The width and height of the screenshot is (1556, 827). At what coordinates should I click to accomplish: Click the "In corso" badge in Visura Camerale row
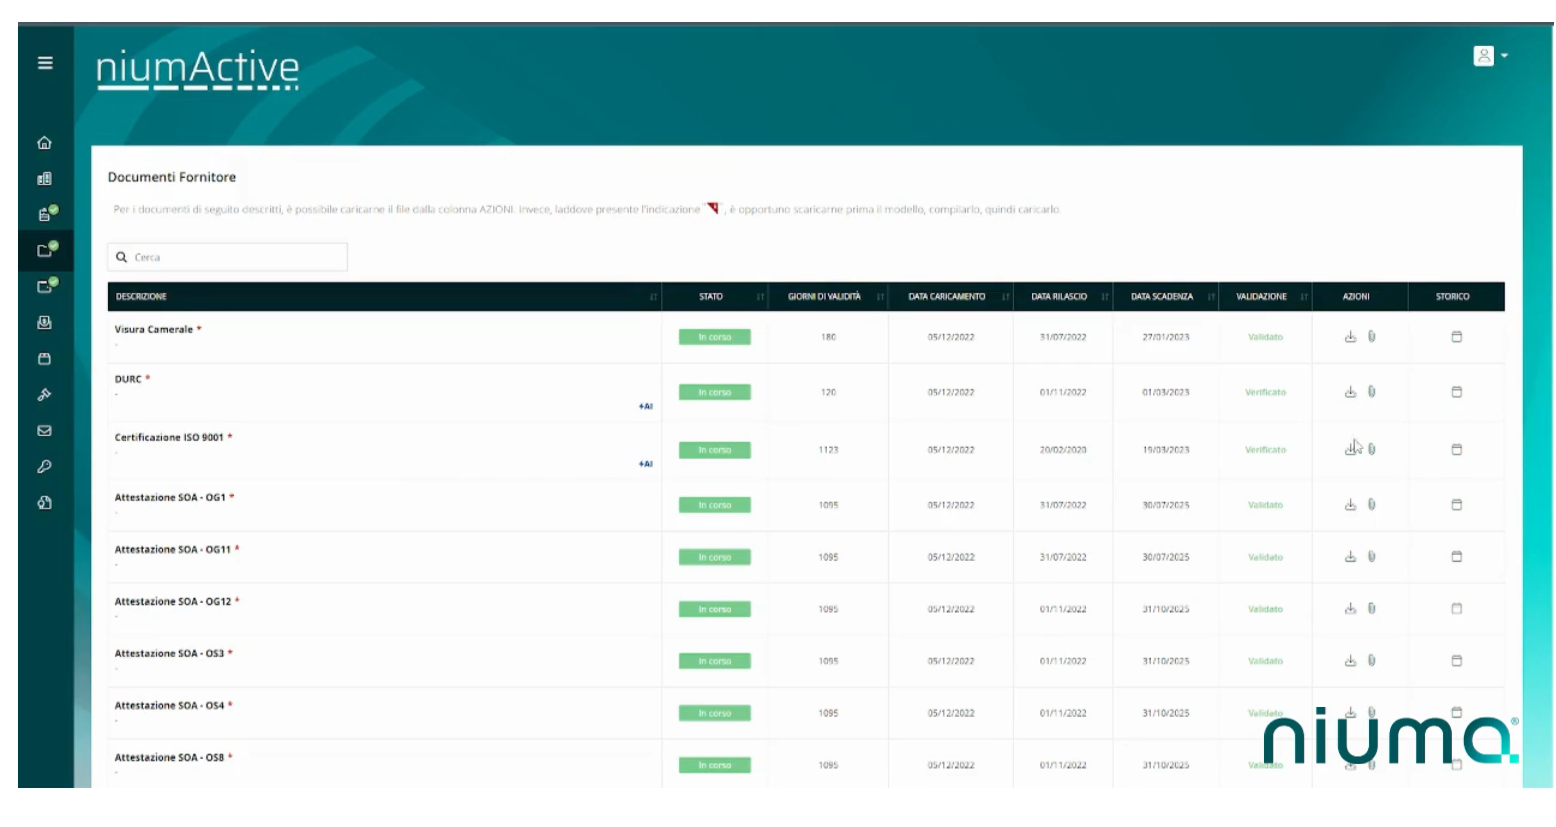(x=715, y=337)
